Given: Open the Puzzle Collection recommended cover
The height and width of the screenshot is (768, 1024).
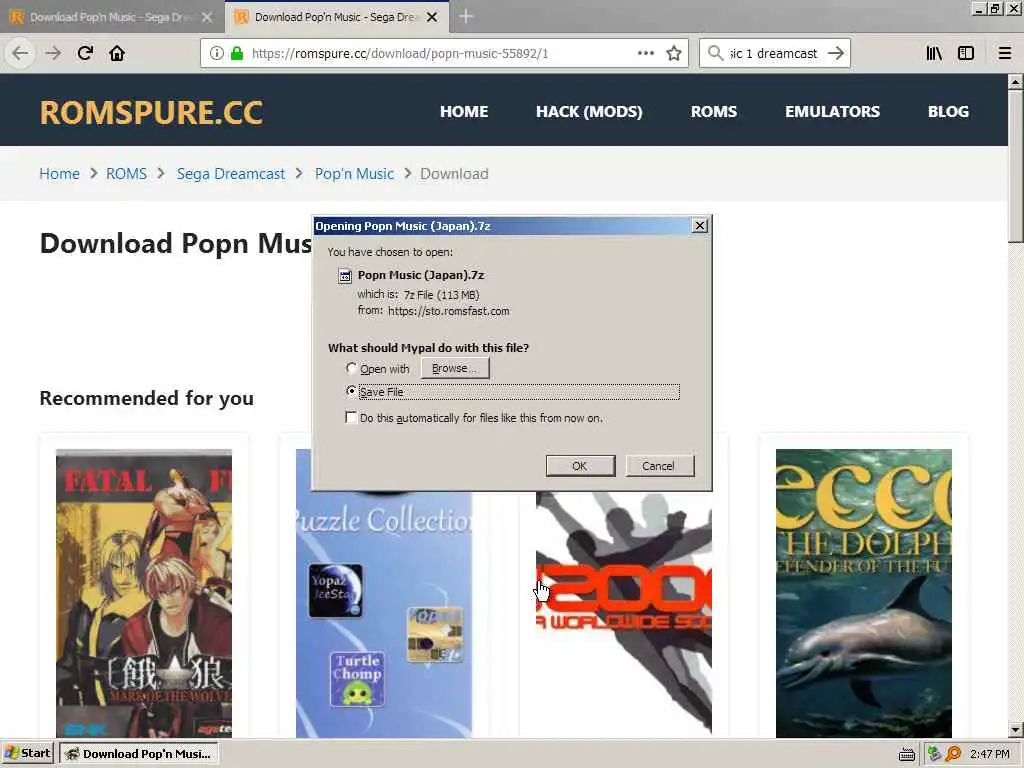Looking at the screenshot, I should pos(384,614).
